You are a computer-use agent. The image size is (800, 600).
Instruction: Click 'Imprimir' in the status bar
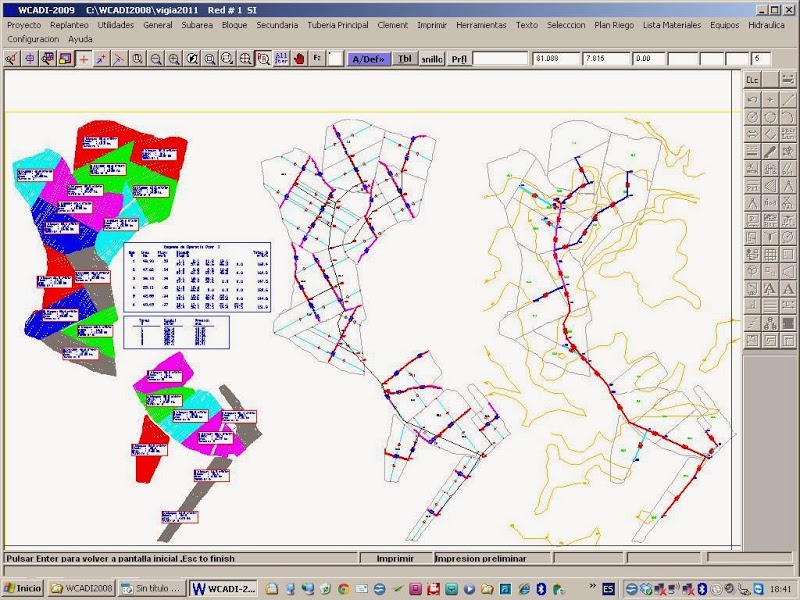click(x=395, y=559)
